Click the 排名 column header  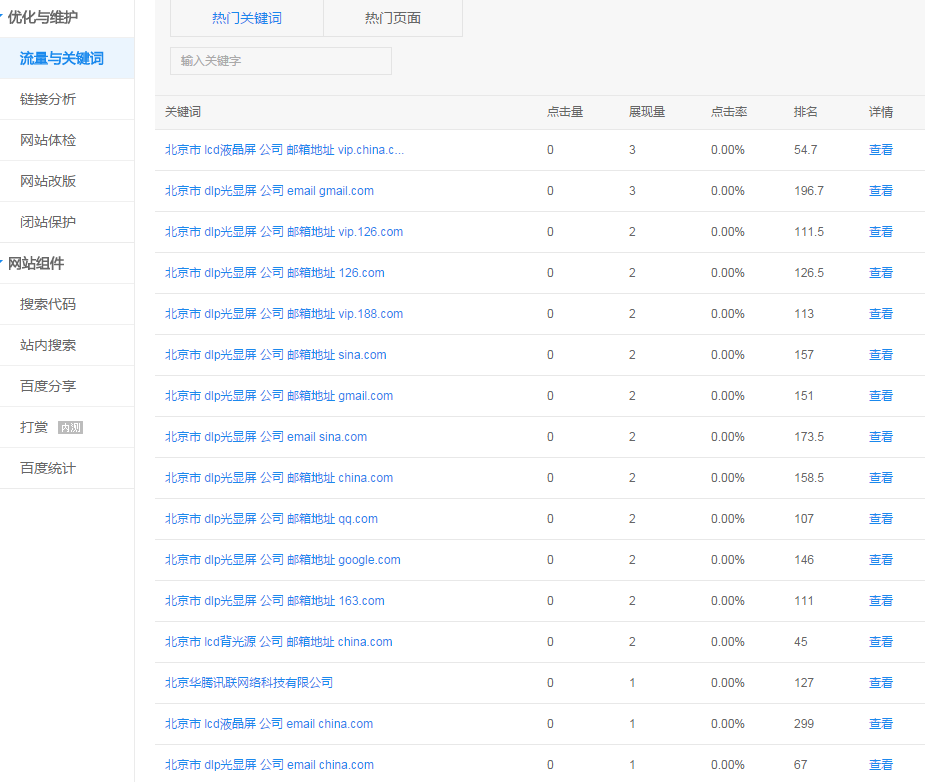click(x=805, y=112)
